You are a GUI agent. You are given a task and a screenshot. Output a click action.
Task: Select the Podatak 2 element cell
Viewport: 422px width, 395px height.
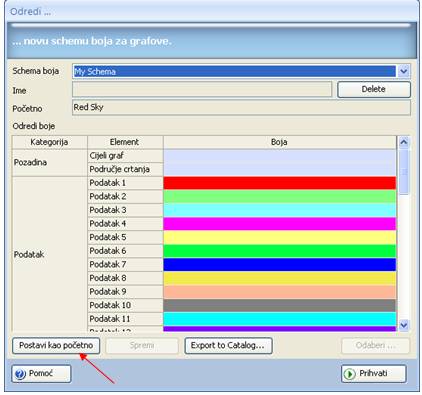point(125,197)
